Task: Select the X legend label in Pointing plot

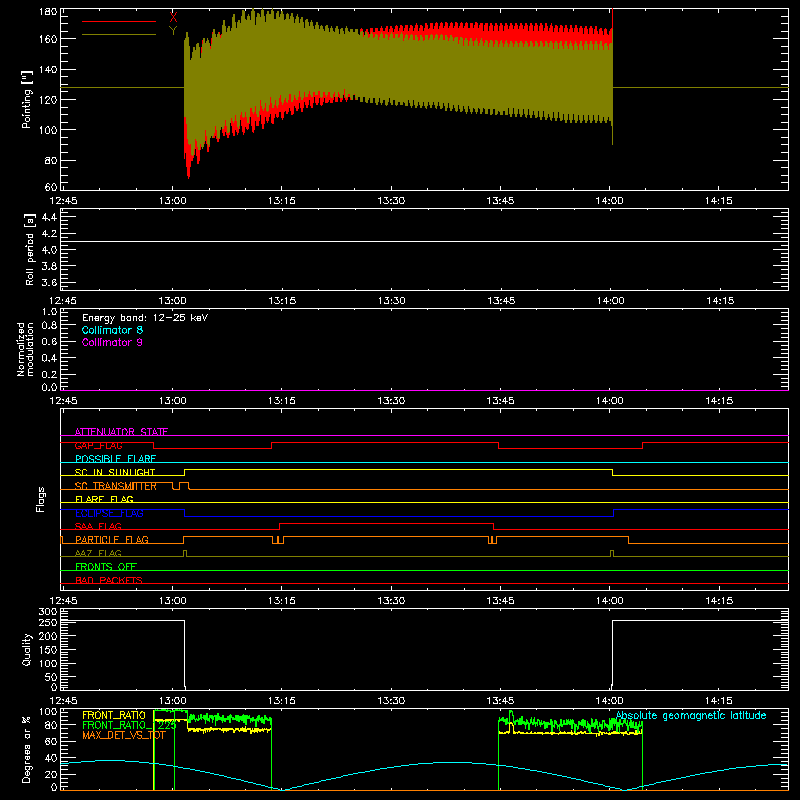Action: [x=173, y=17]
